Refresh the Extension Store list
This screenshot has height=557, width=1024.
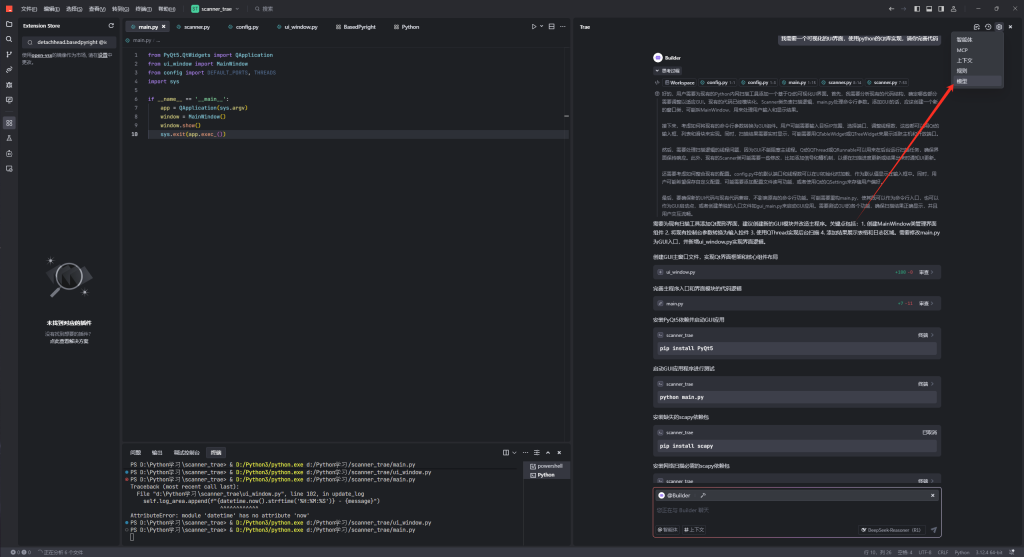pos(111,26)
